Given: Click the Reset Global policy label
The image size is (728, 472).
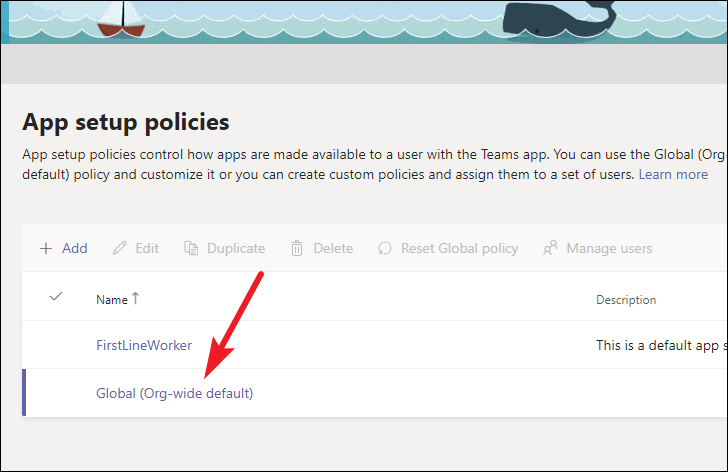Looking at the screenshot, I should click(x=460, y=249).
